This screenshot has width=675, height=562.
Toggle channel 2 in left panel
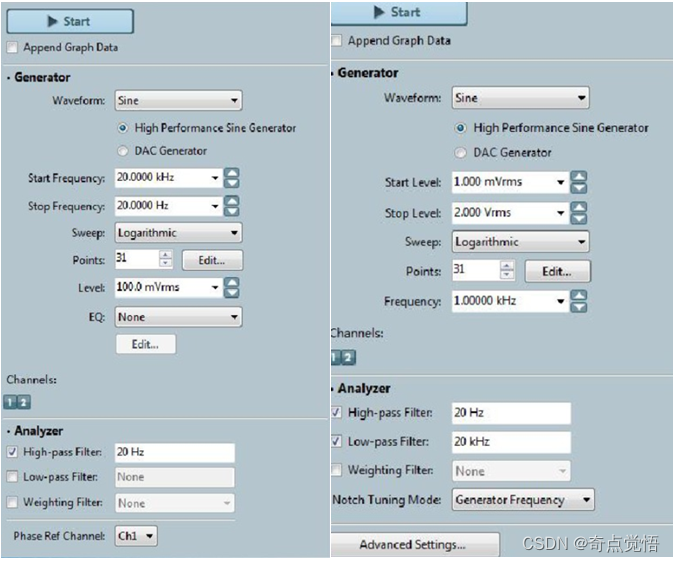click(x=24, y=402)
